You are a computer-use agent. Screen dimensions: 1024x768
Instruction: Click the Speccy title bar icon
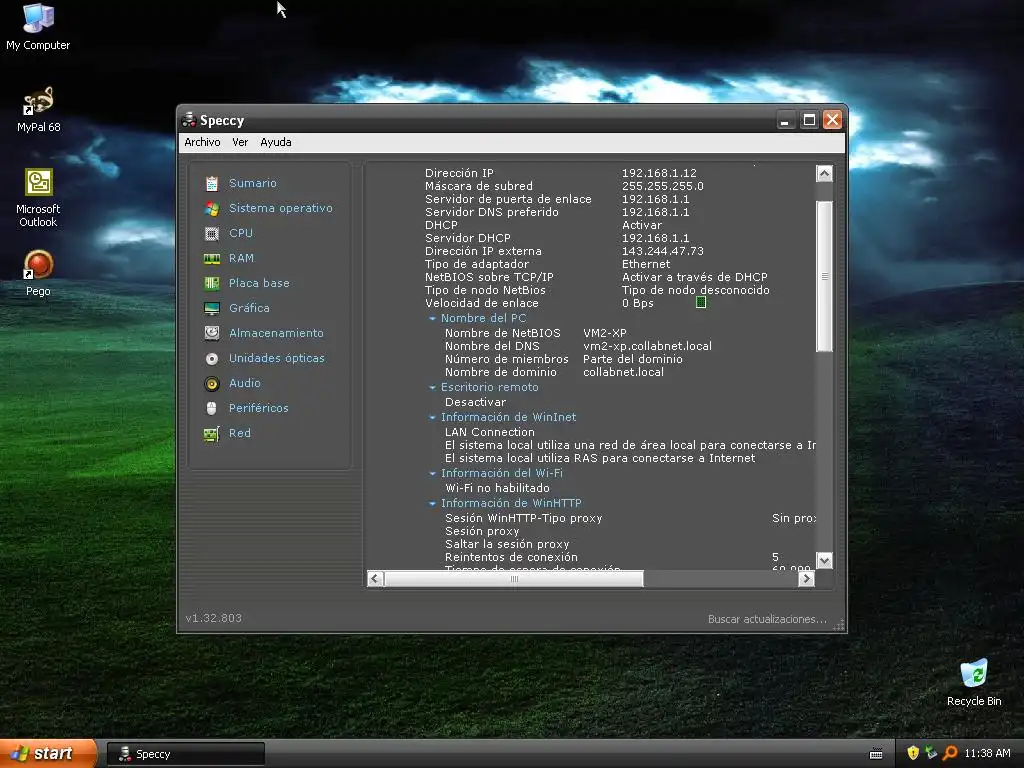pos(189,120)
